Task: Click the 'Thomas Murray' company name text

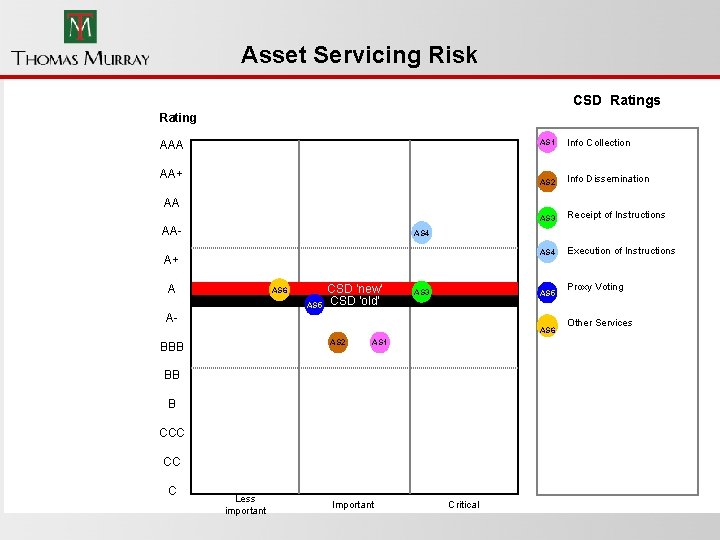Action: click(80, 58)
